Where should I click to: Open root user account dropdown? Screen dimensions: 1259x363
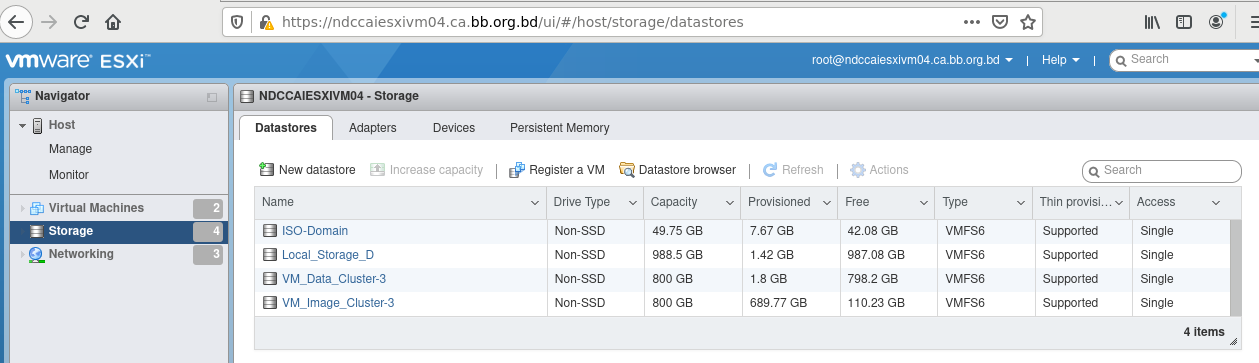[912, 60]
